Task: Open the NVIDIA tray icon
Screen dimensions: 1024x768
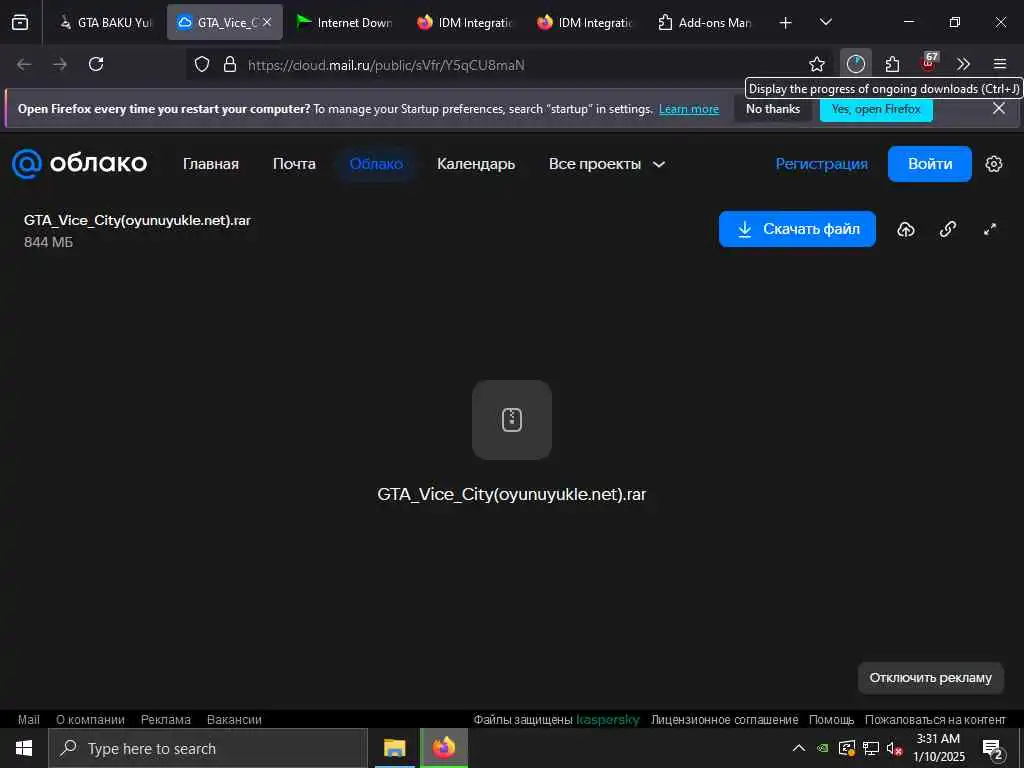Action: pos(823,748)
